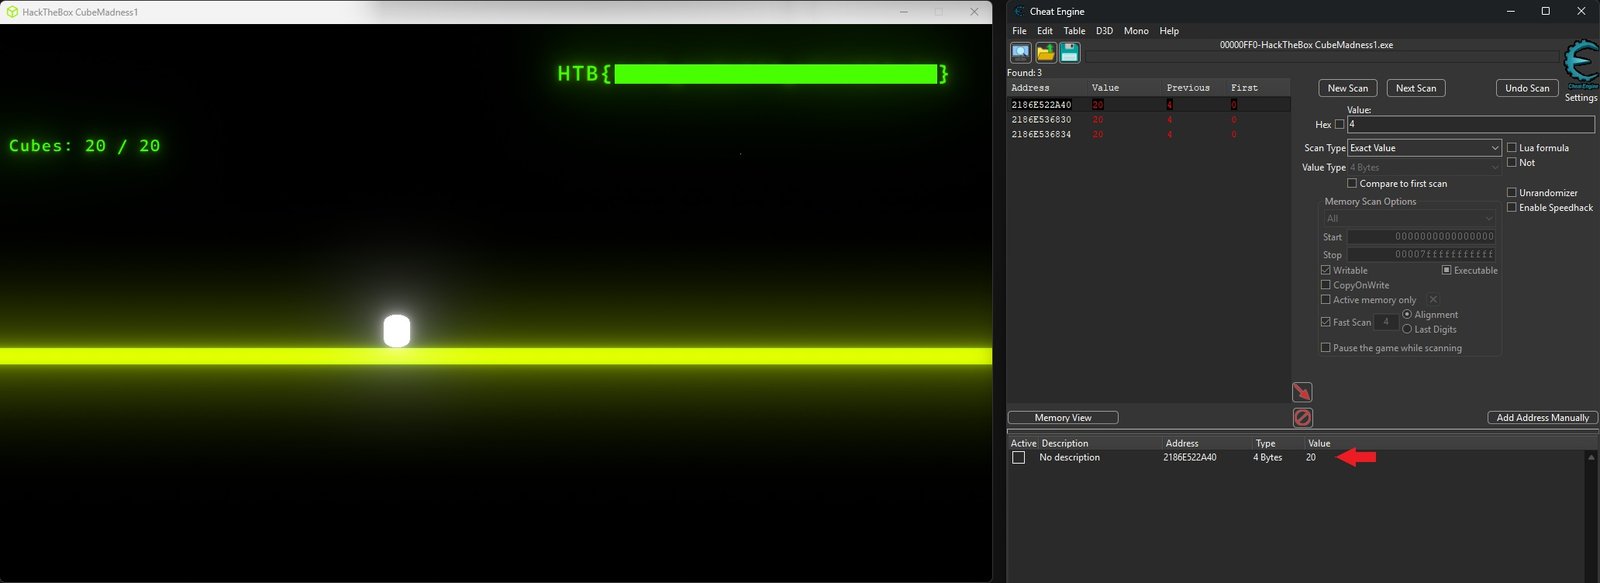Enable the Speedhack checkbox
The image size is (1600, 583).
tap(1512, 208)
